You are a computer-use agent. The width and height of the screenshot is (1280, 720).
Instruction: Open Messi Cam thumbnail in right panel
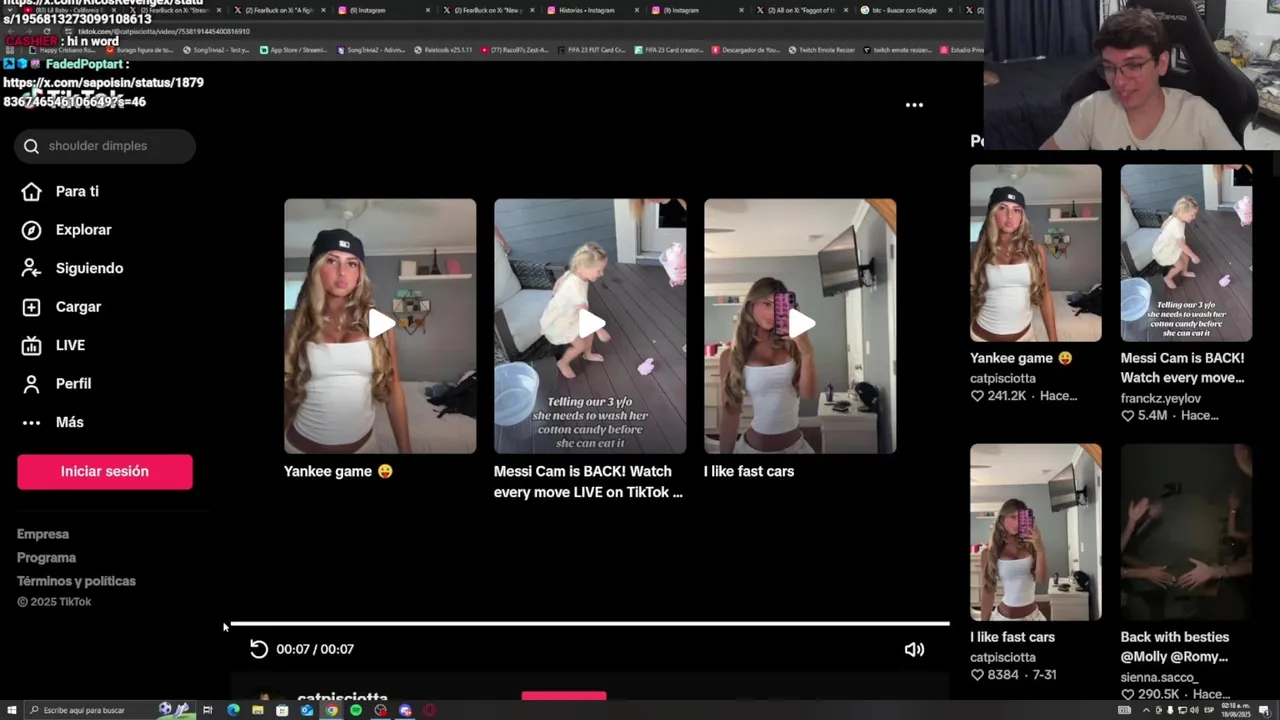tap(1186, 253)
